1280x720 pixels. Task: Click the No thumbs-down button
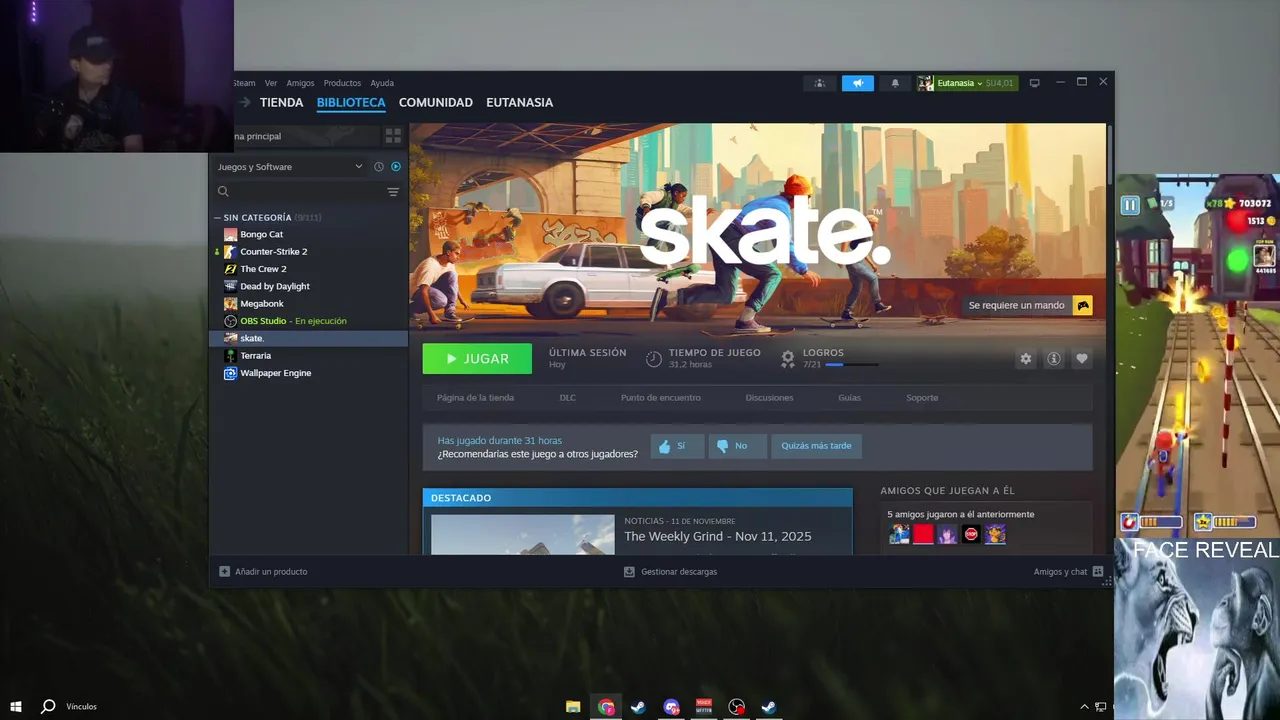[737, 446]
